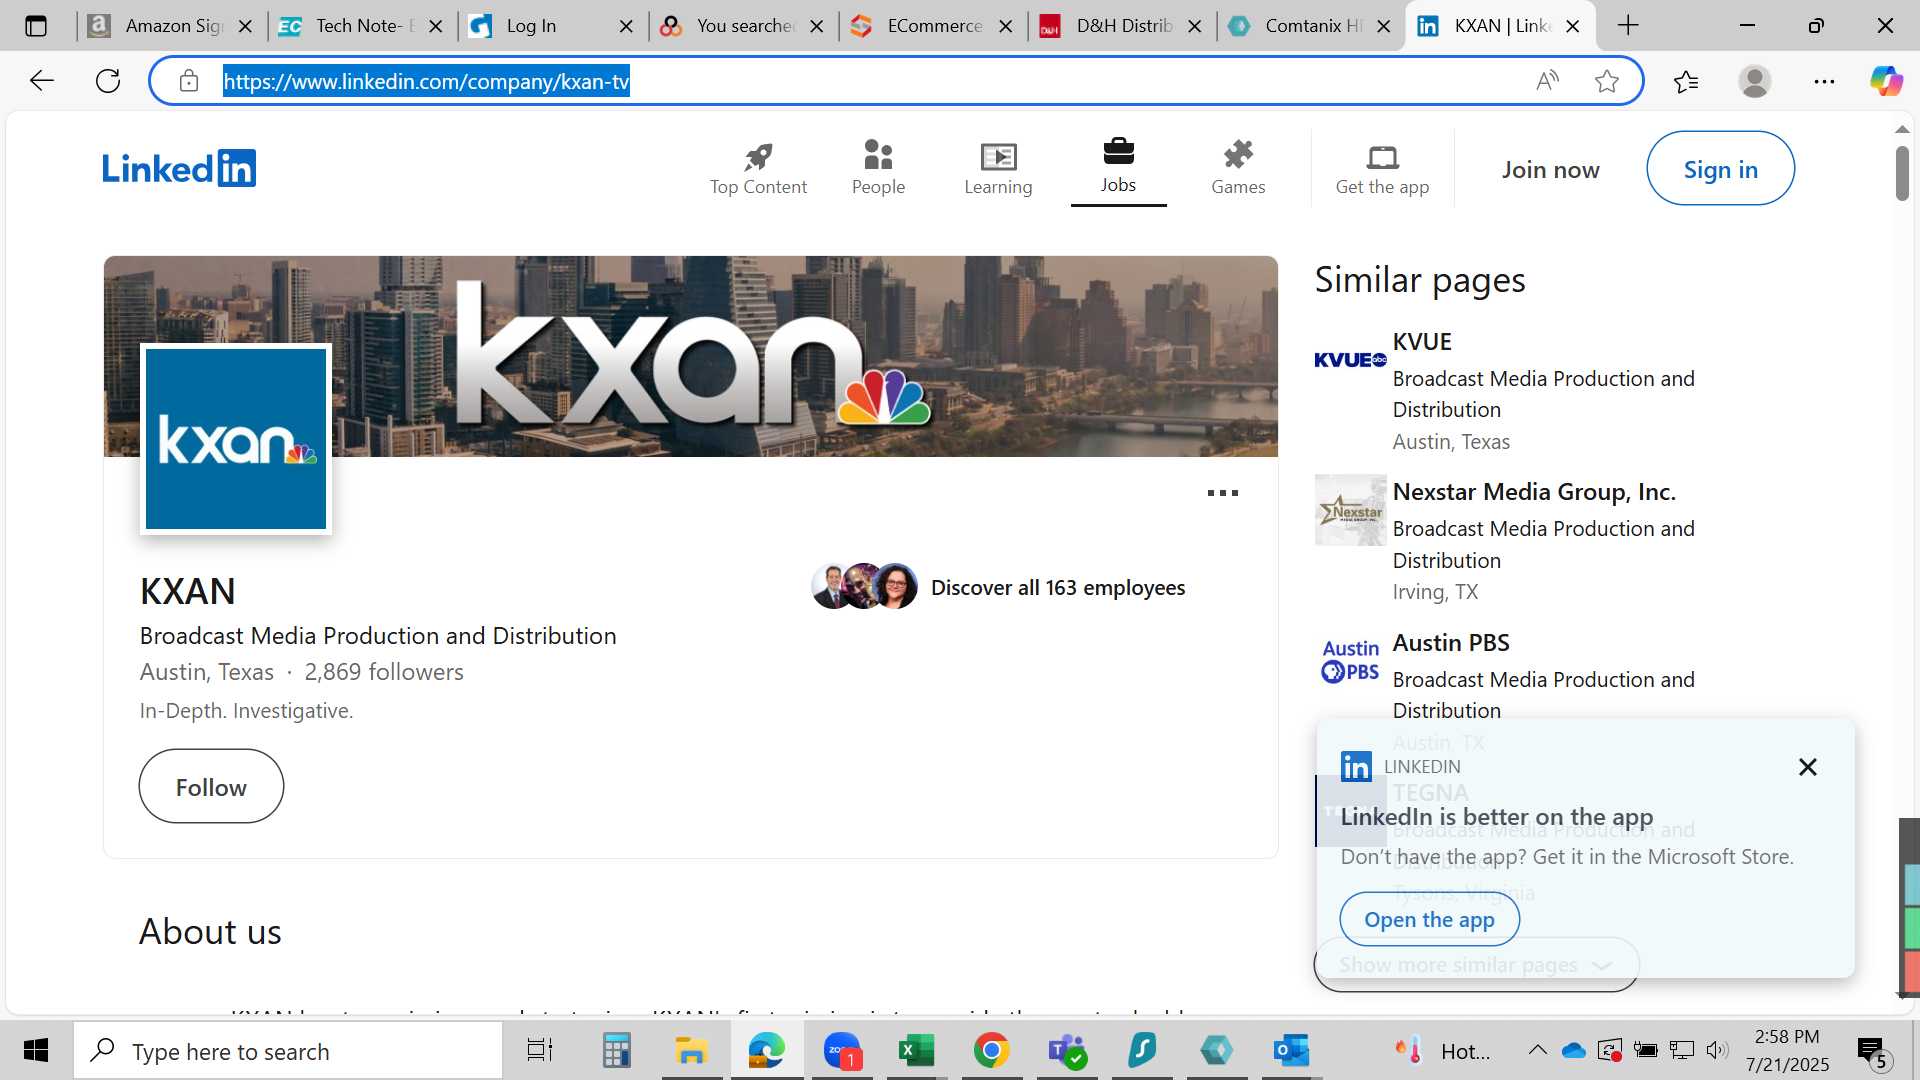Open KVUE similar page
1920x1080 pixels.
tap(1421, 342)
